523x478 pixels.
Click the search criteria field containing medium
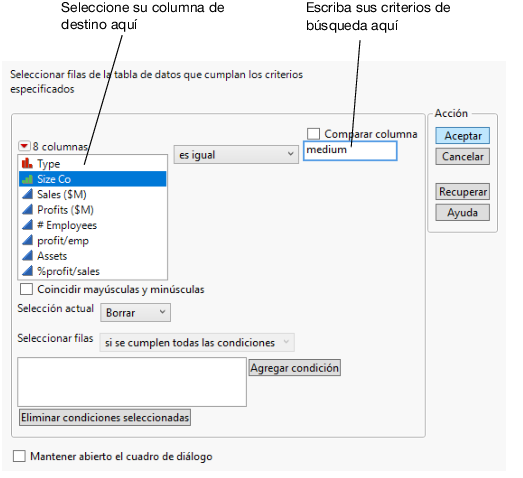click(x=350, y=151)
